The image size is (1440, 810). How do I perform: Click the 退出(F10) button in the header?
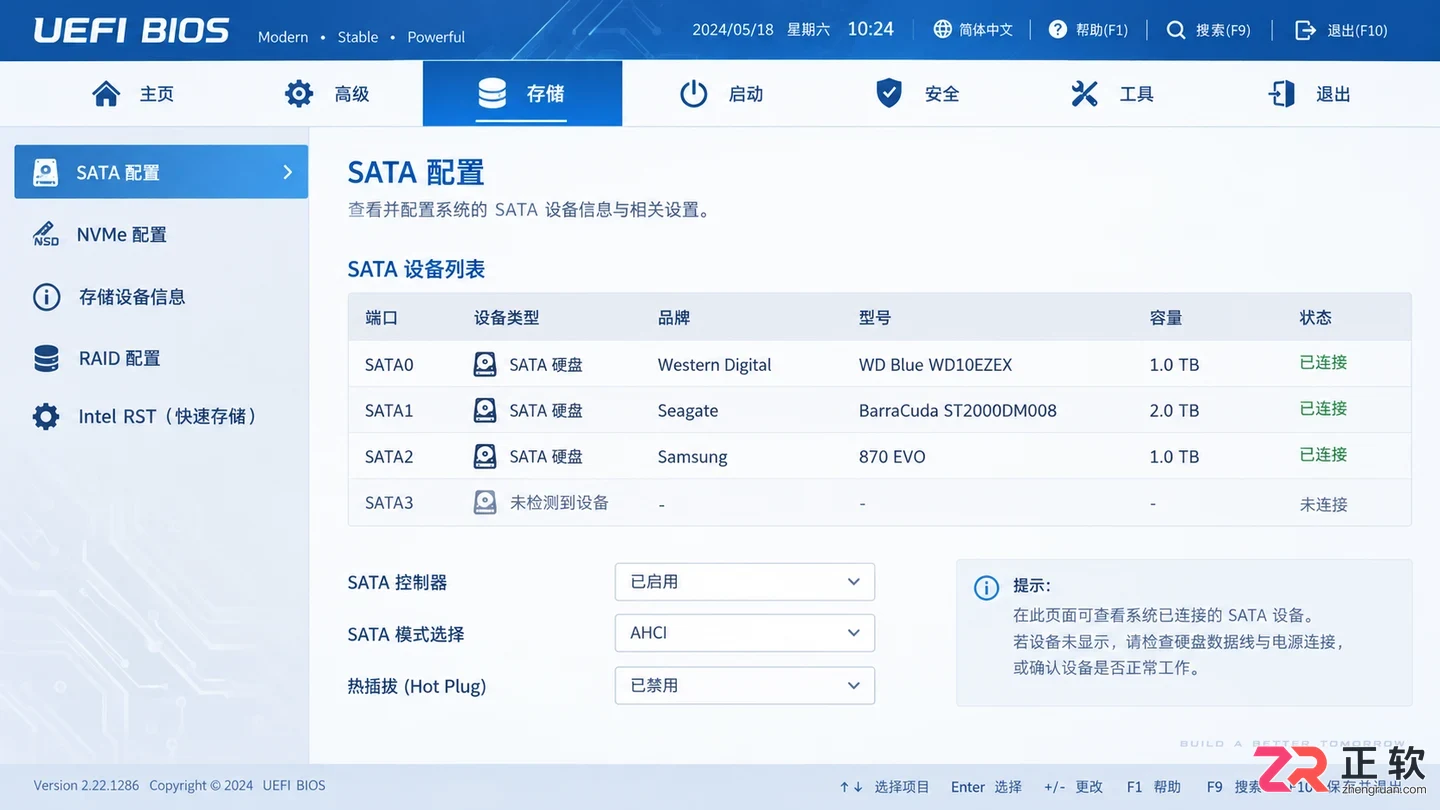pyautogui.click(x=1341, y=30)
